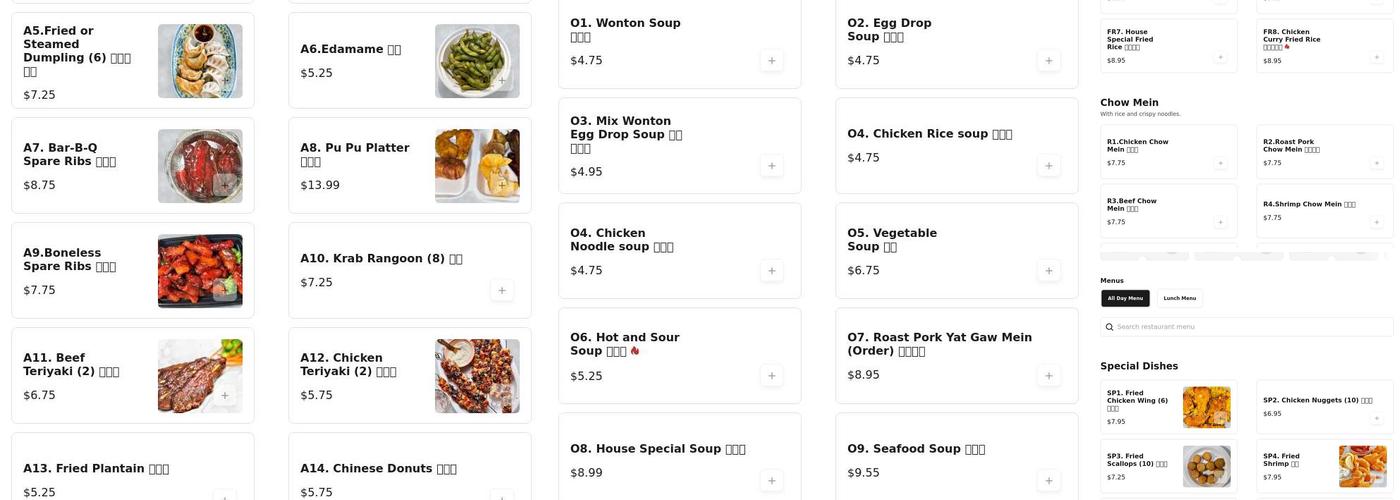Add O1. Wonton Soup with plus icon
This screenshot has height=500, width=1400.
point(771,61)
